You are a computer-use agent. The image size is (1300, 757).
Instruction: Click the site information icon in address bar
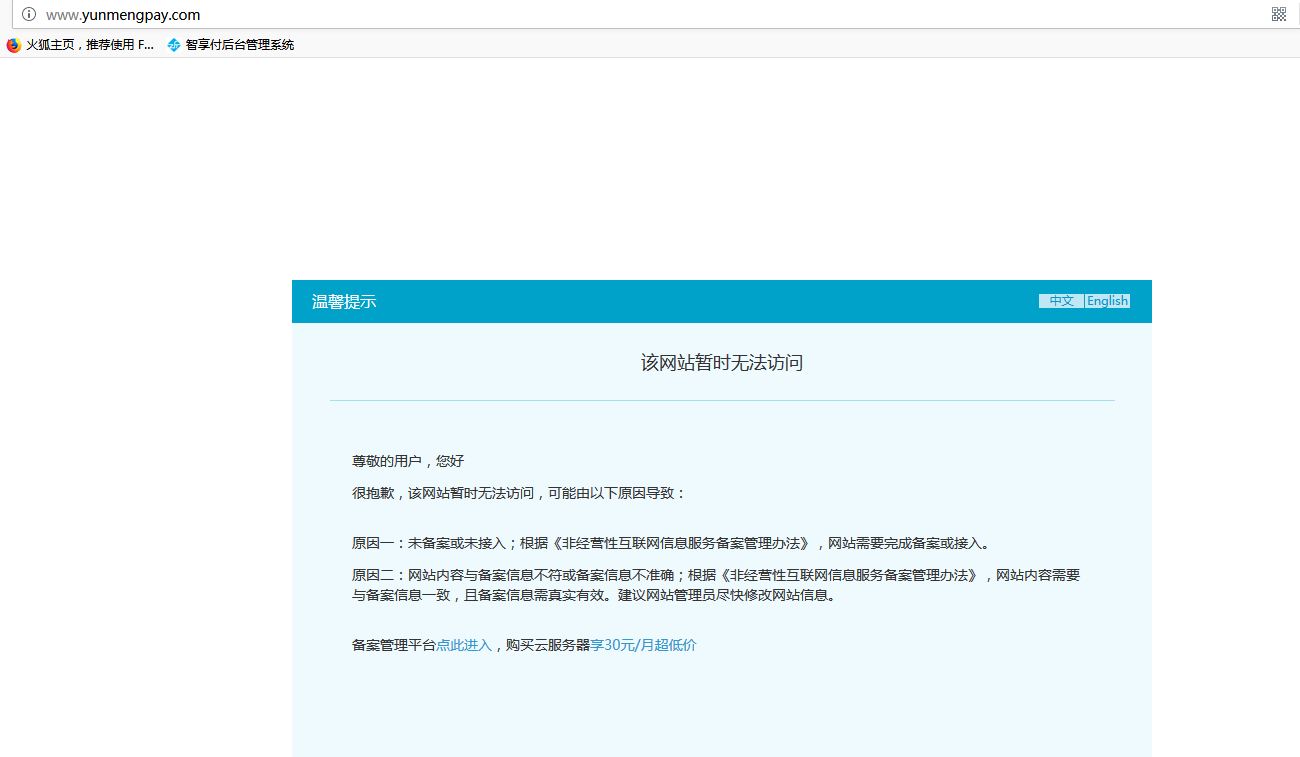tap(29, 14)
